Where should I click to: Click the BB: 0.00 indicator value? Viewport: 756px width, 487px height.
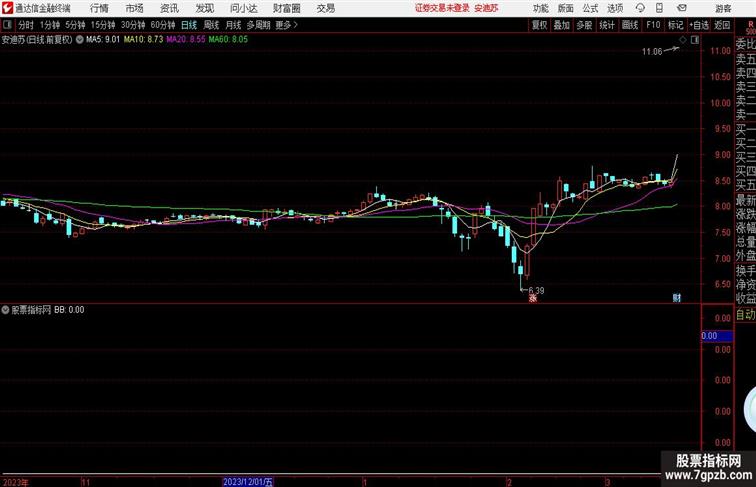[x=69, y=310]
